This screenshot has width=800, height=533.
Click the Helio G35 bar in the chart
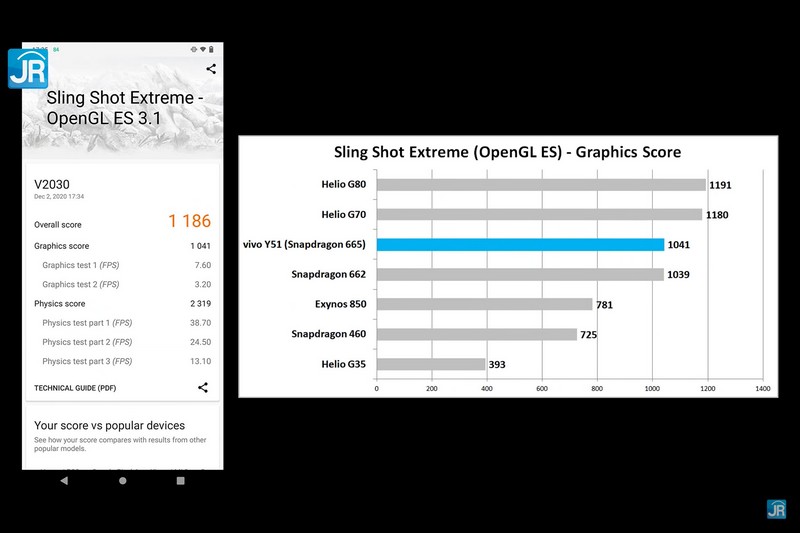(431, 365)
